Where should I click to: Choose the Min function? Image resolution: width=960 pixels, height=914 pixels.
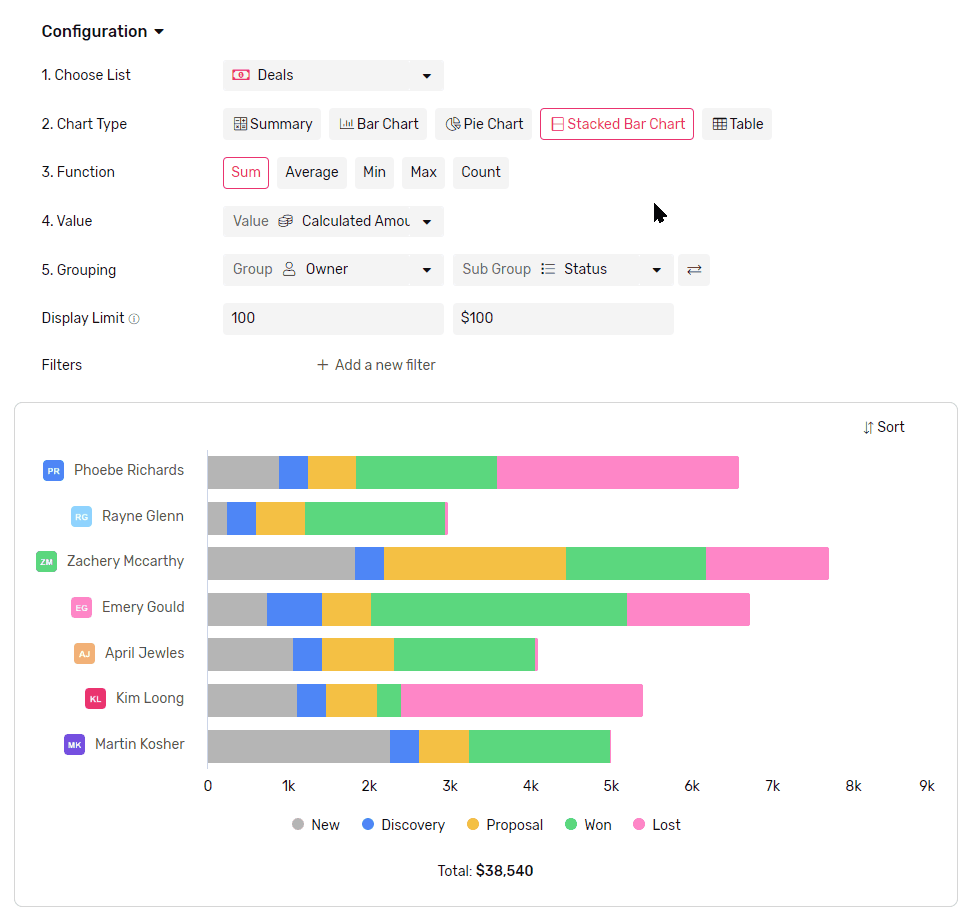(x=374, y=173)
